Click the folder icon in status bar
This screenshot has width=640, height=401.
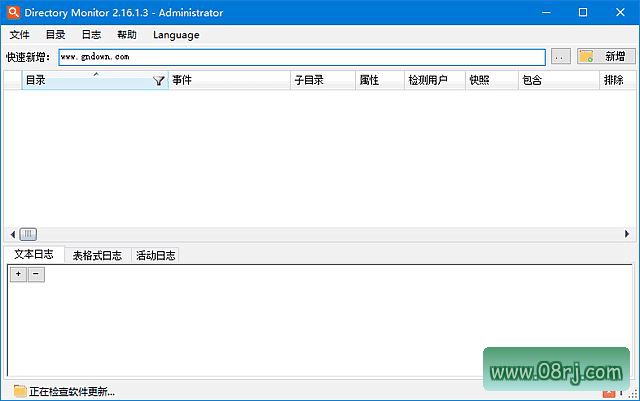[x=19, y=391]
